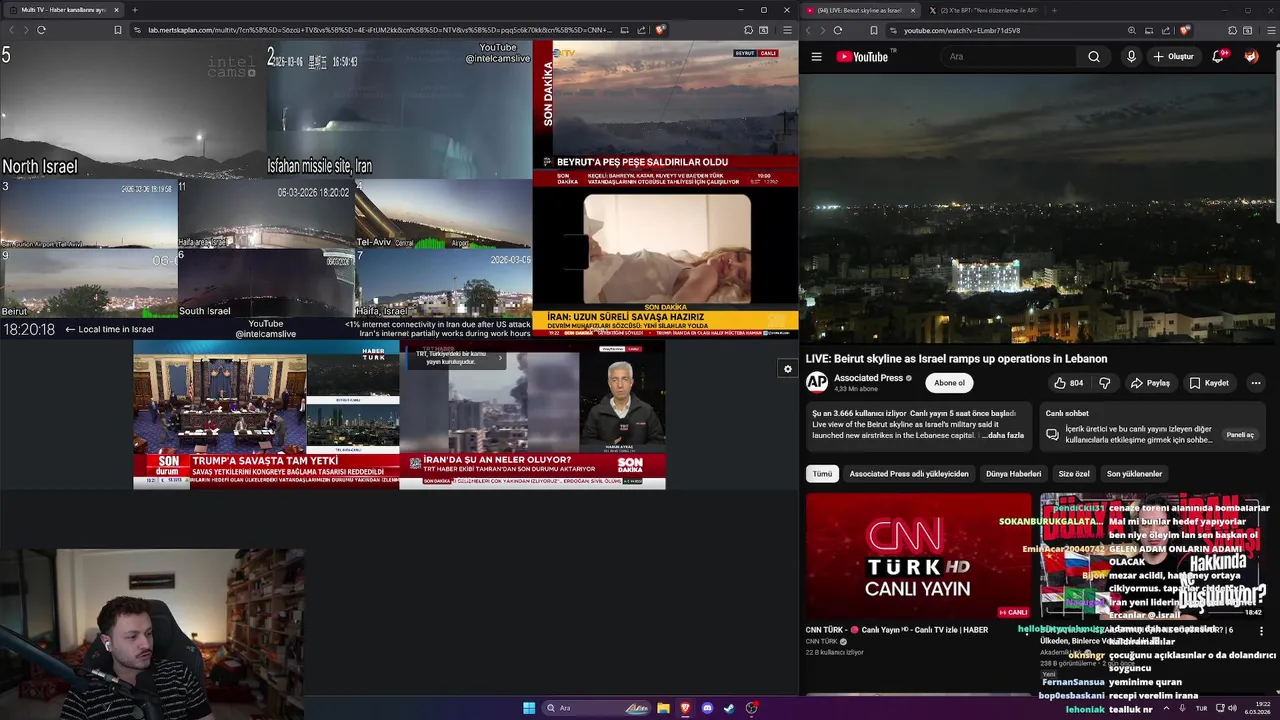
Task: Start voice search with the microphone icon
Action: (x=1131, y=57)
